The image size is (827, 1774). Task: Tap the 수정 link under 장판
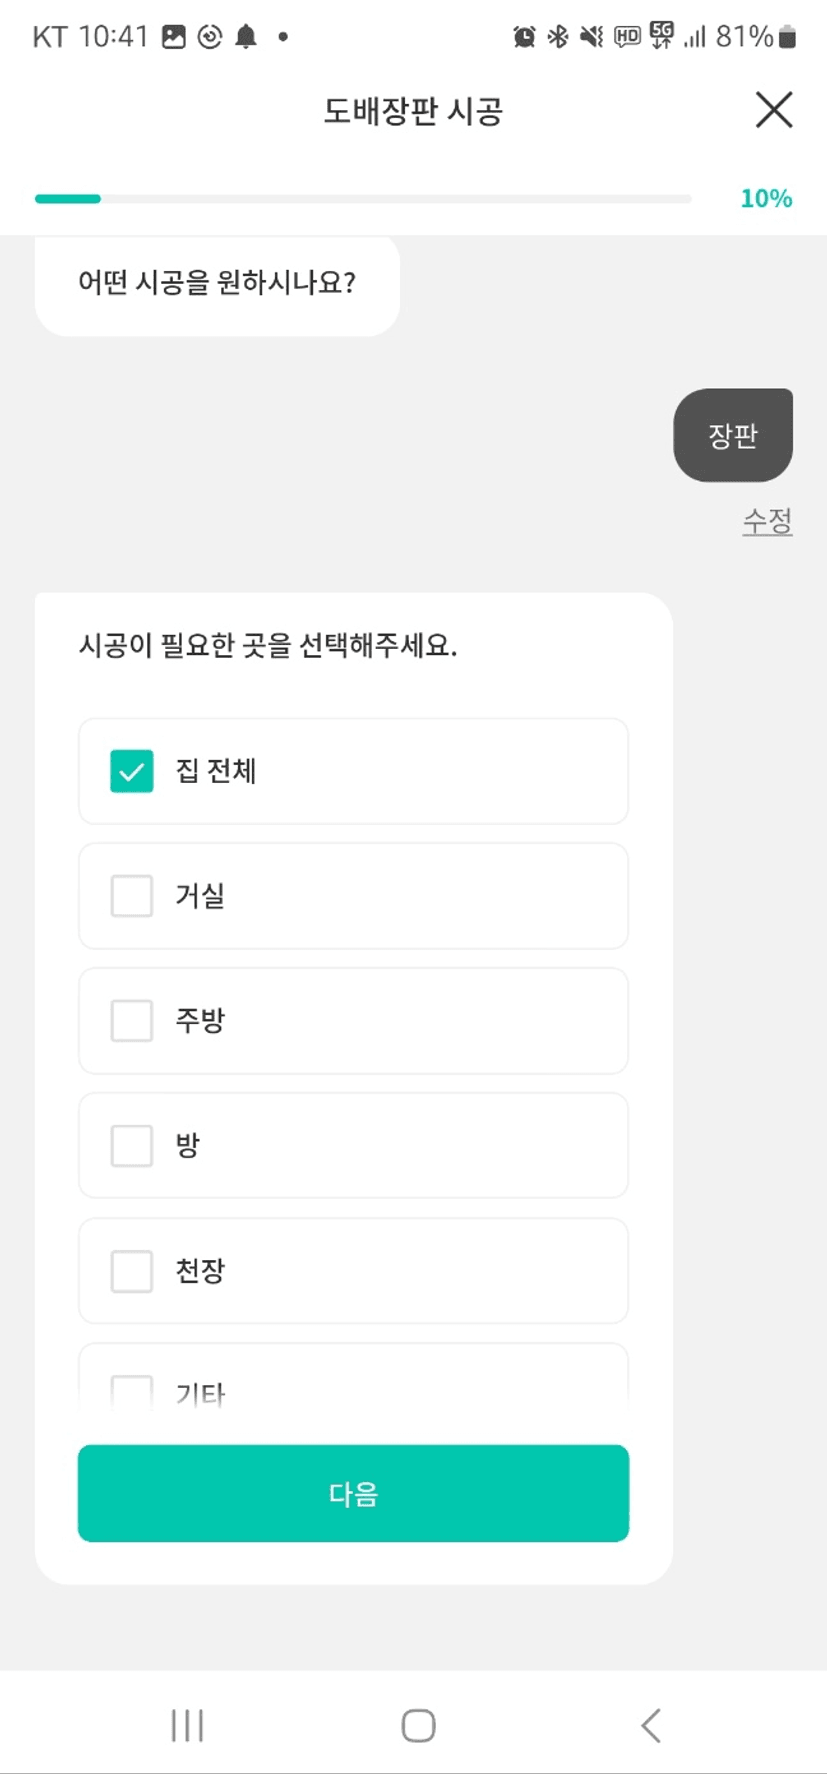[x=767, y=521]
